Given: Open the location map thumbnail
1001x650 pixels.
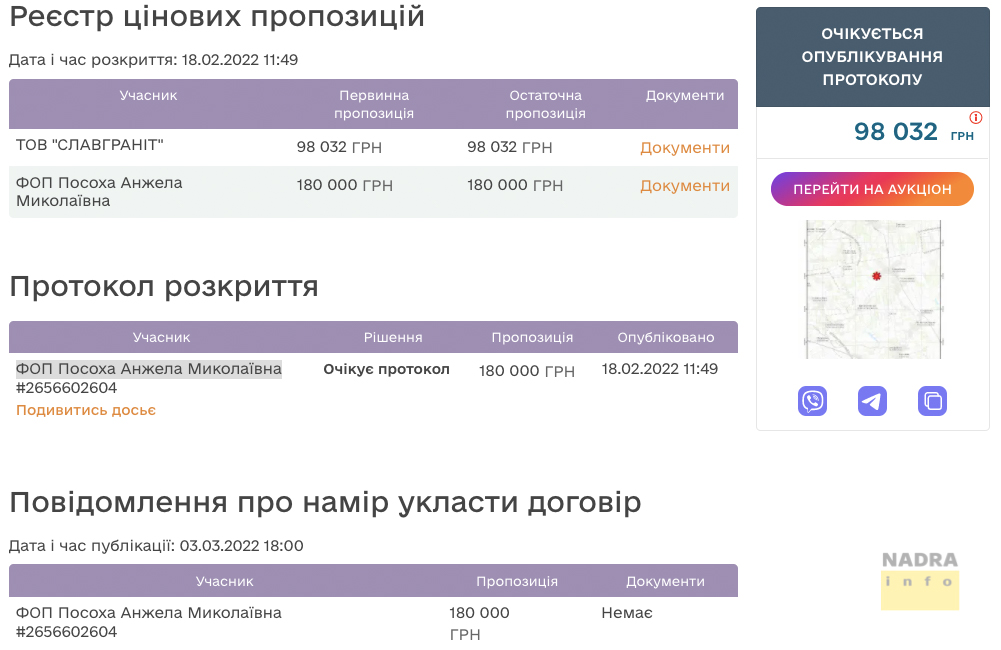Looking at the screenshot, I should 873,289.
